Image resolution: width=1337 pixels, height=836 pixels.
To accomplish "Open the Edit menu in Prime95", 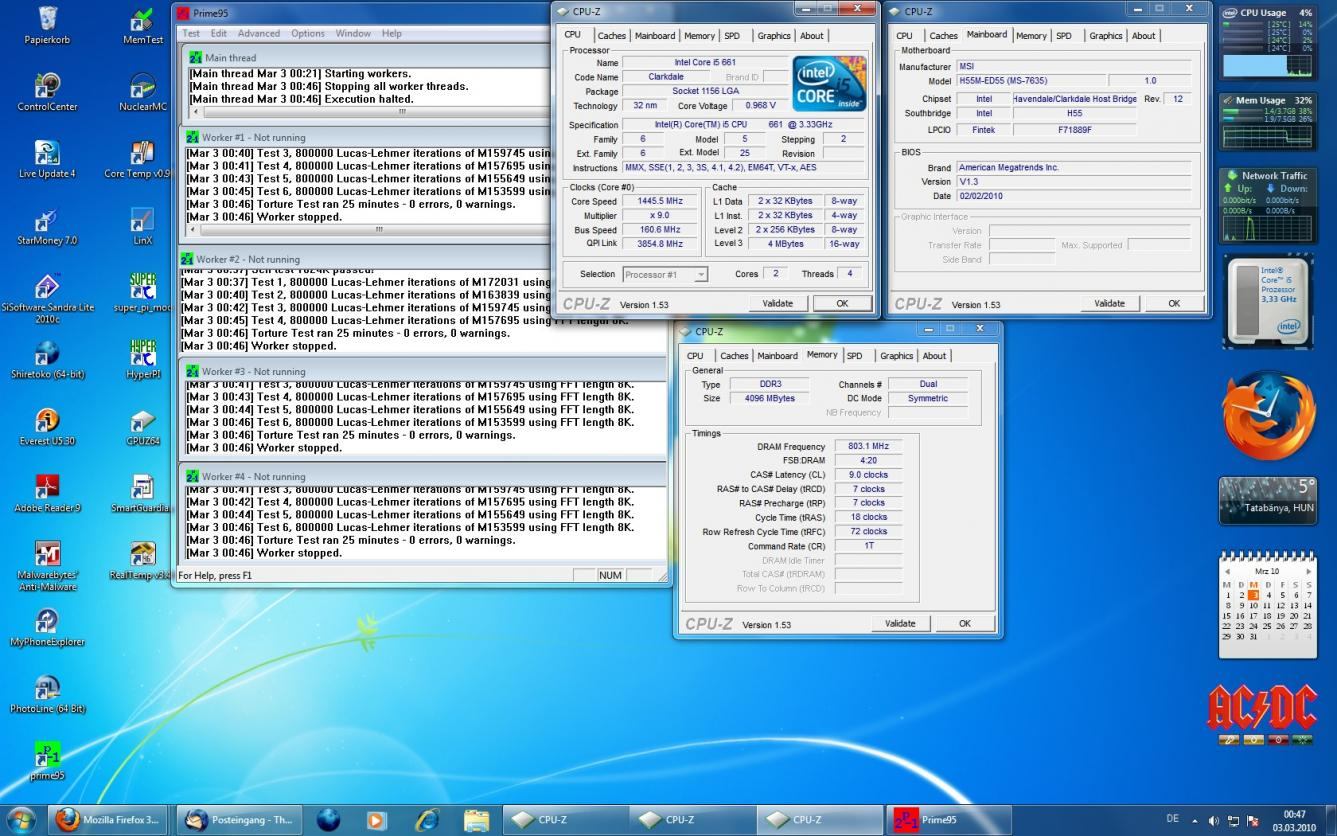I will coord(218,33).
